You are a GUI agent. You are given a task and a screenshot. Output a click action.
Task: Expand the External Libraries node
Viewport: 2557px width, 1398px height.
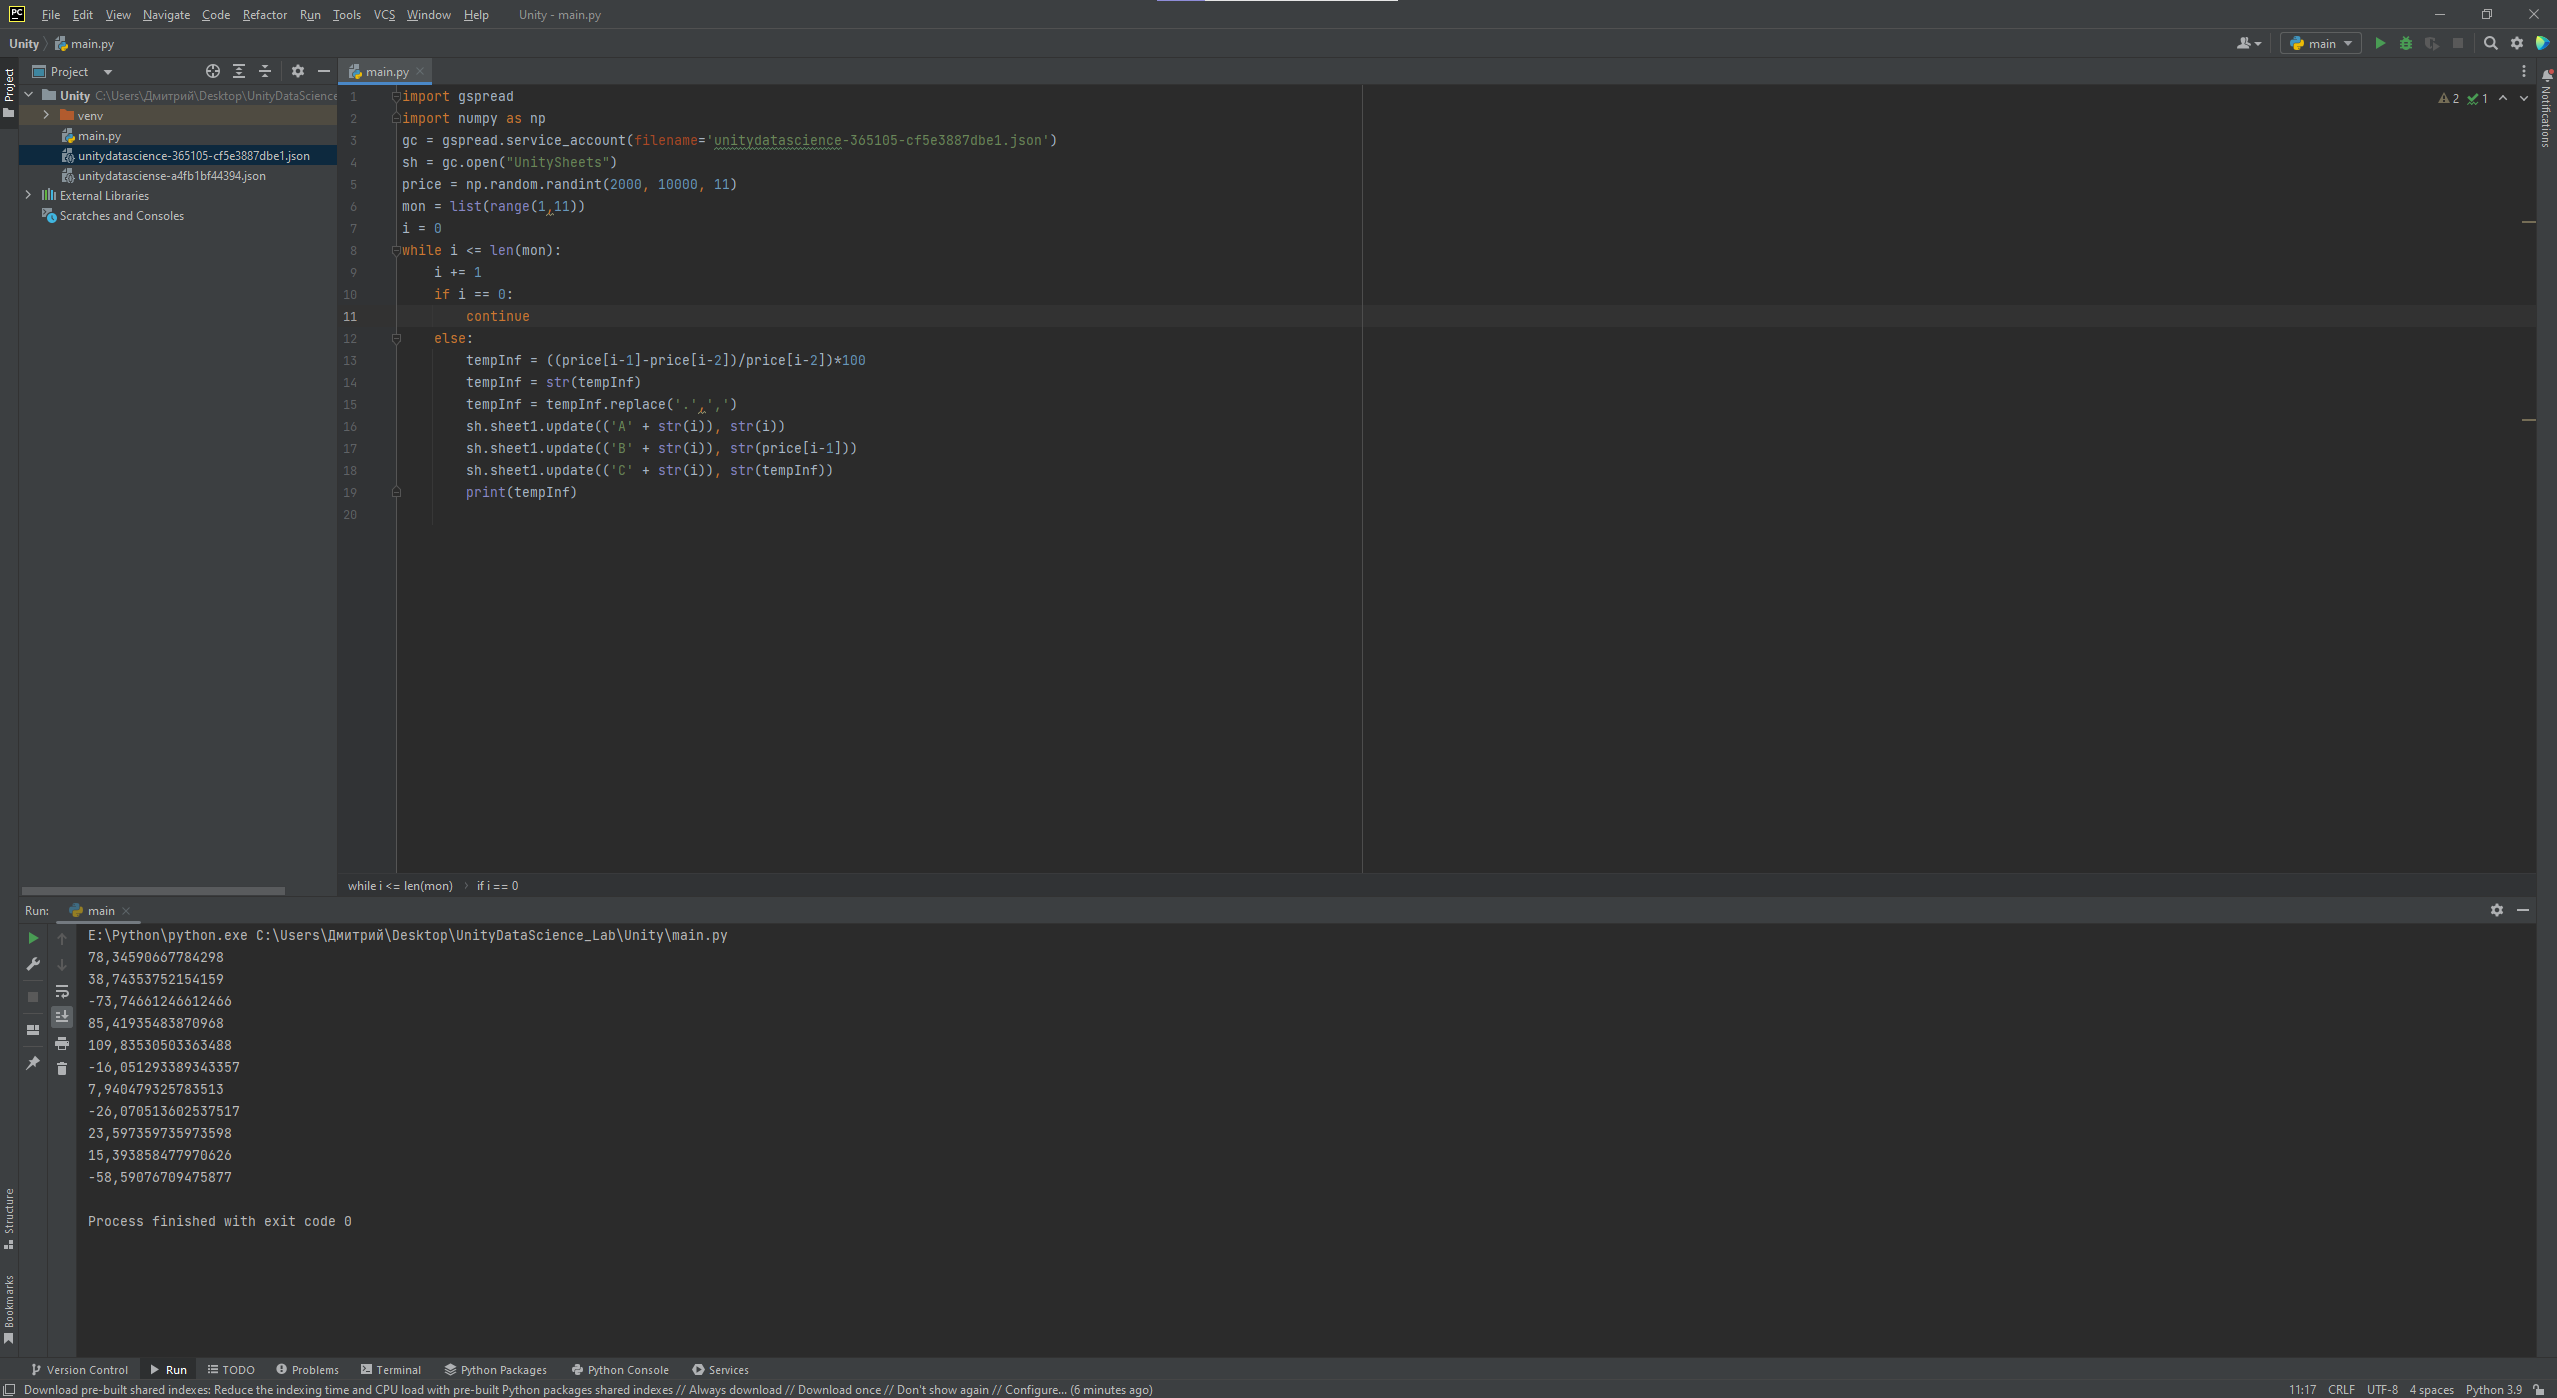(x=28, y=195)
